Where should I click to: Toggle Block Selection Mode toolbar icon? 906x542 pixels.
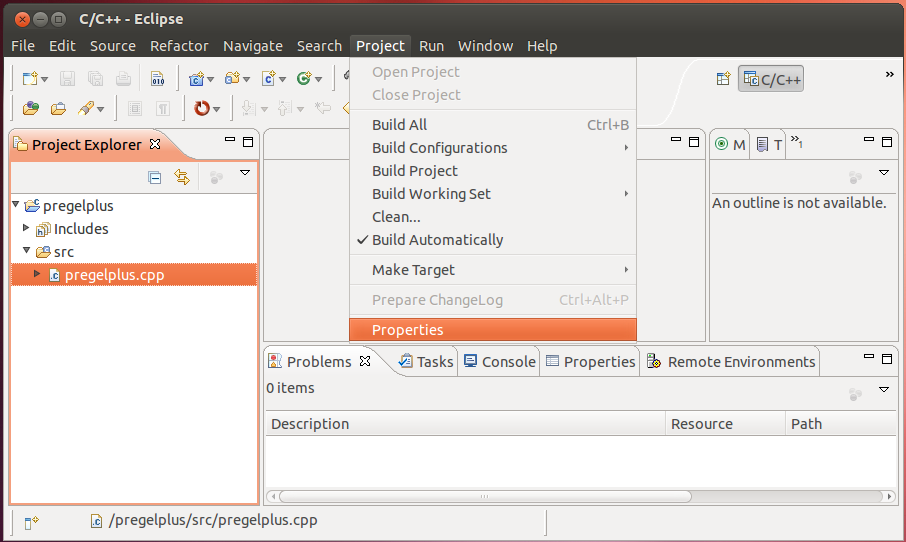point(135,108)
